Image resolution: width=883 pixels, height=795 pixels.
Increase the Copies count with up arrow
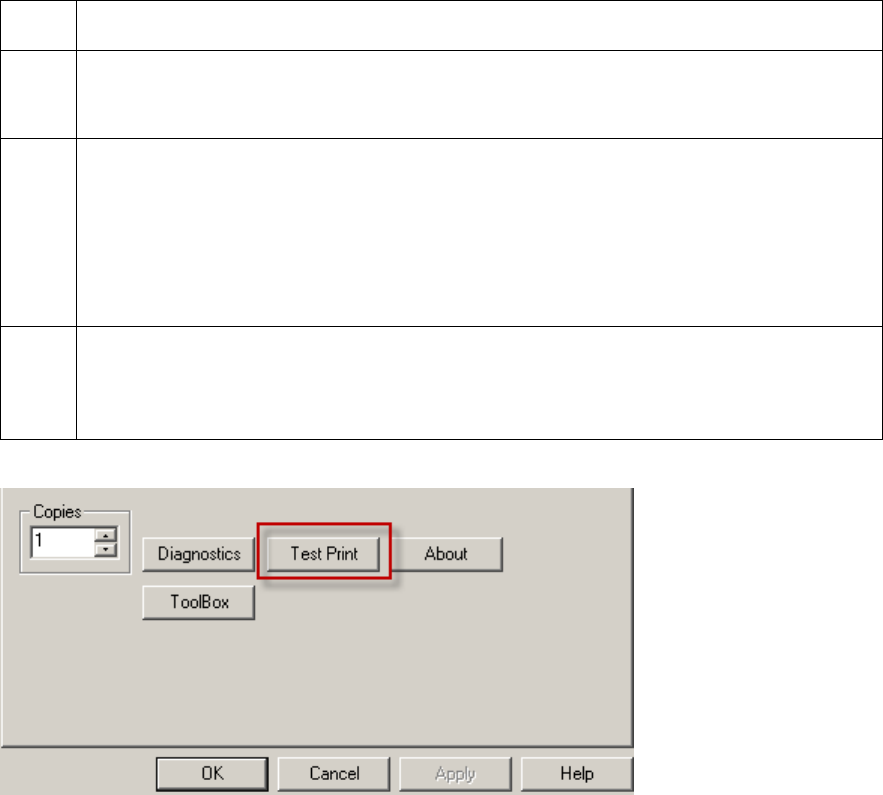[105, 535]
